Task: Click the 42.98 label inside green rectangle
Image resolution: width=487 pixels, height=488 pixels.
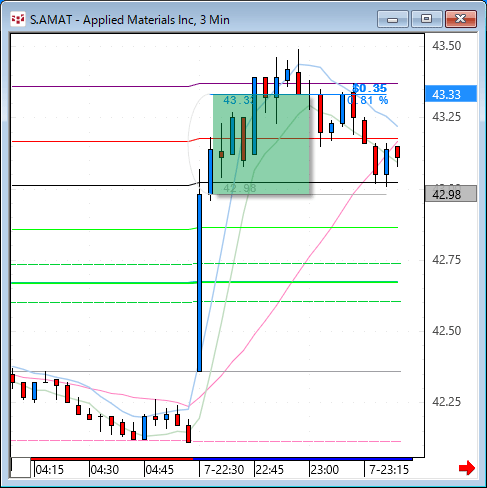Action: (x=240, y=188)
